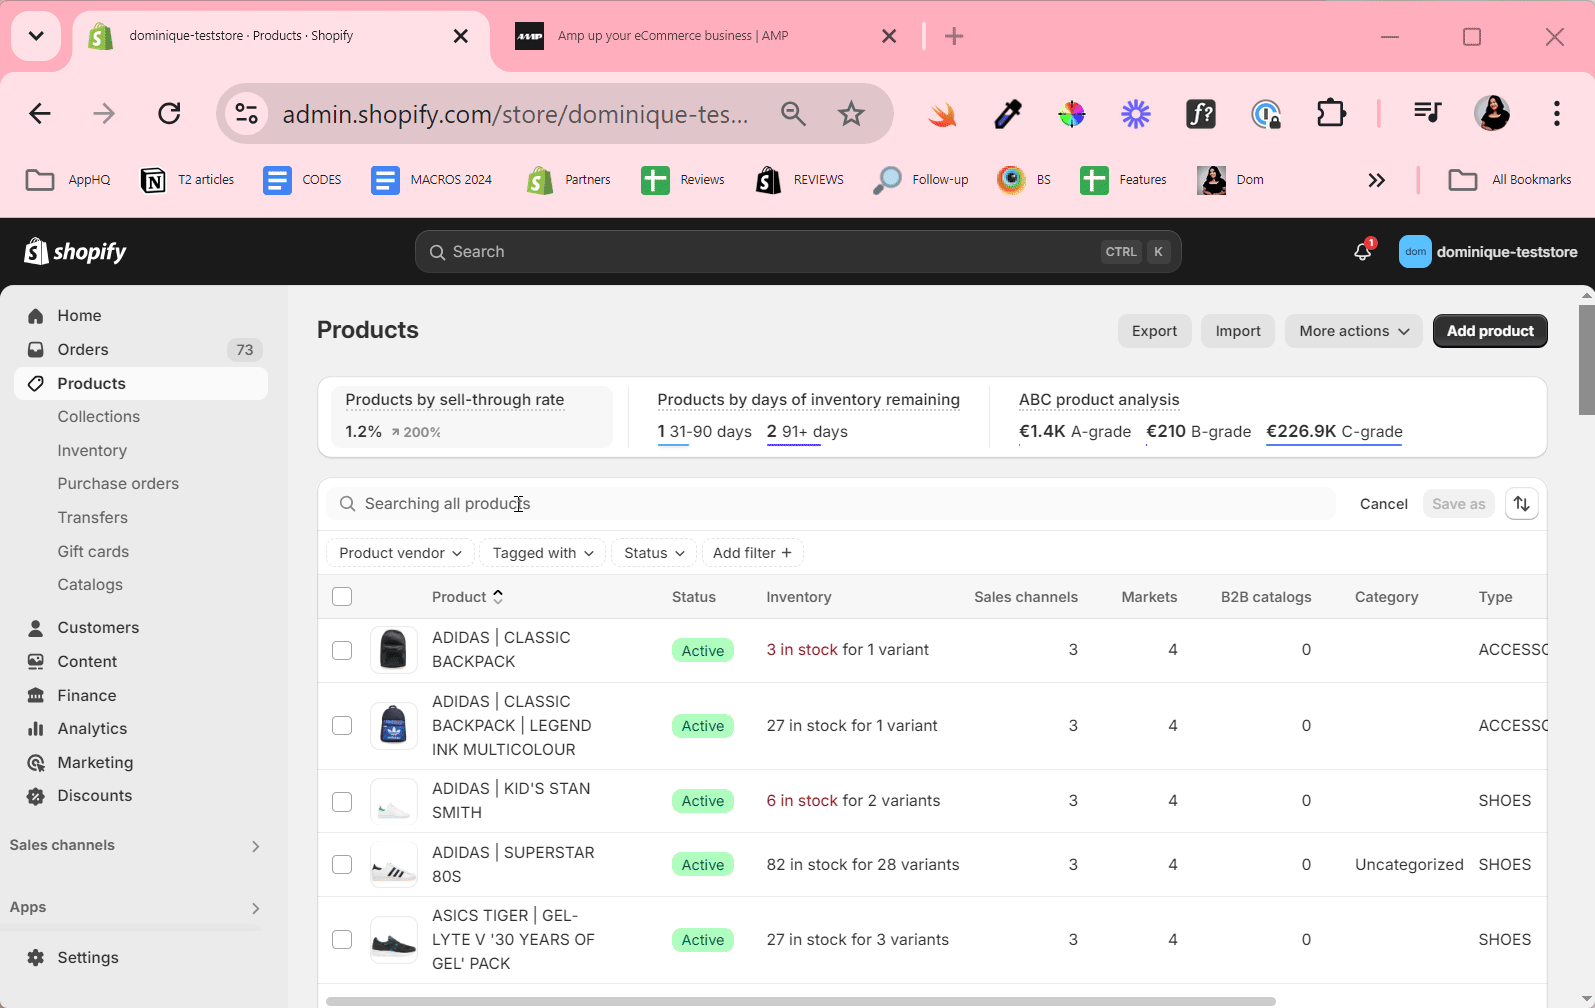Open the tab search chevron button
The width and height of the screenshot is (1595, 1008).
tap(36, 36)
